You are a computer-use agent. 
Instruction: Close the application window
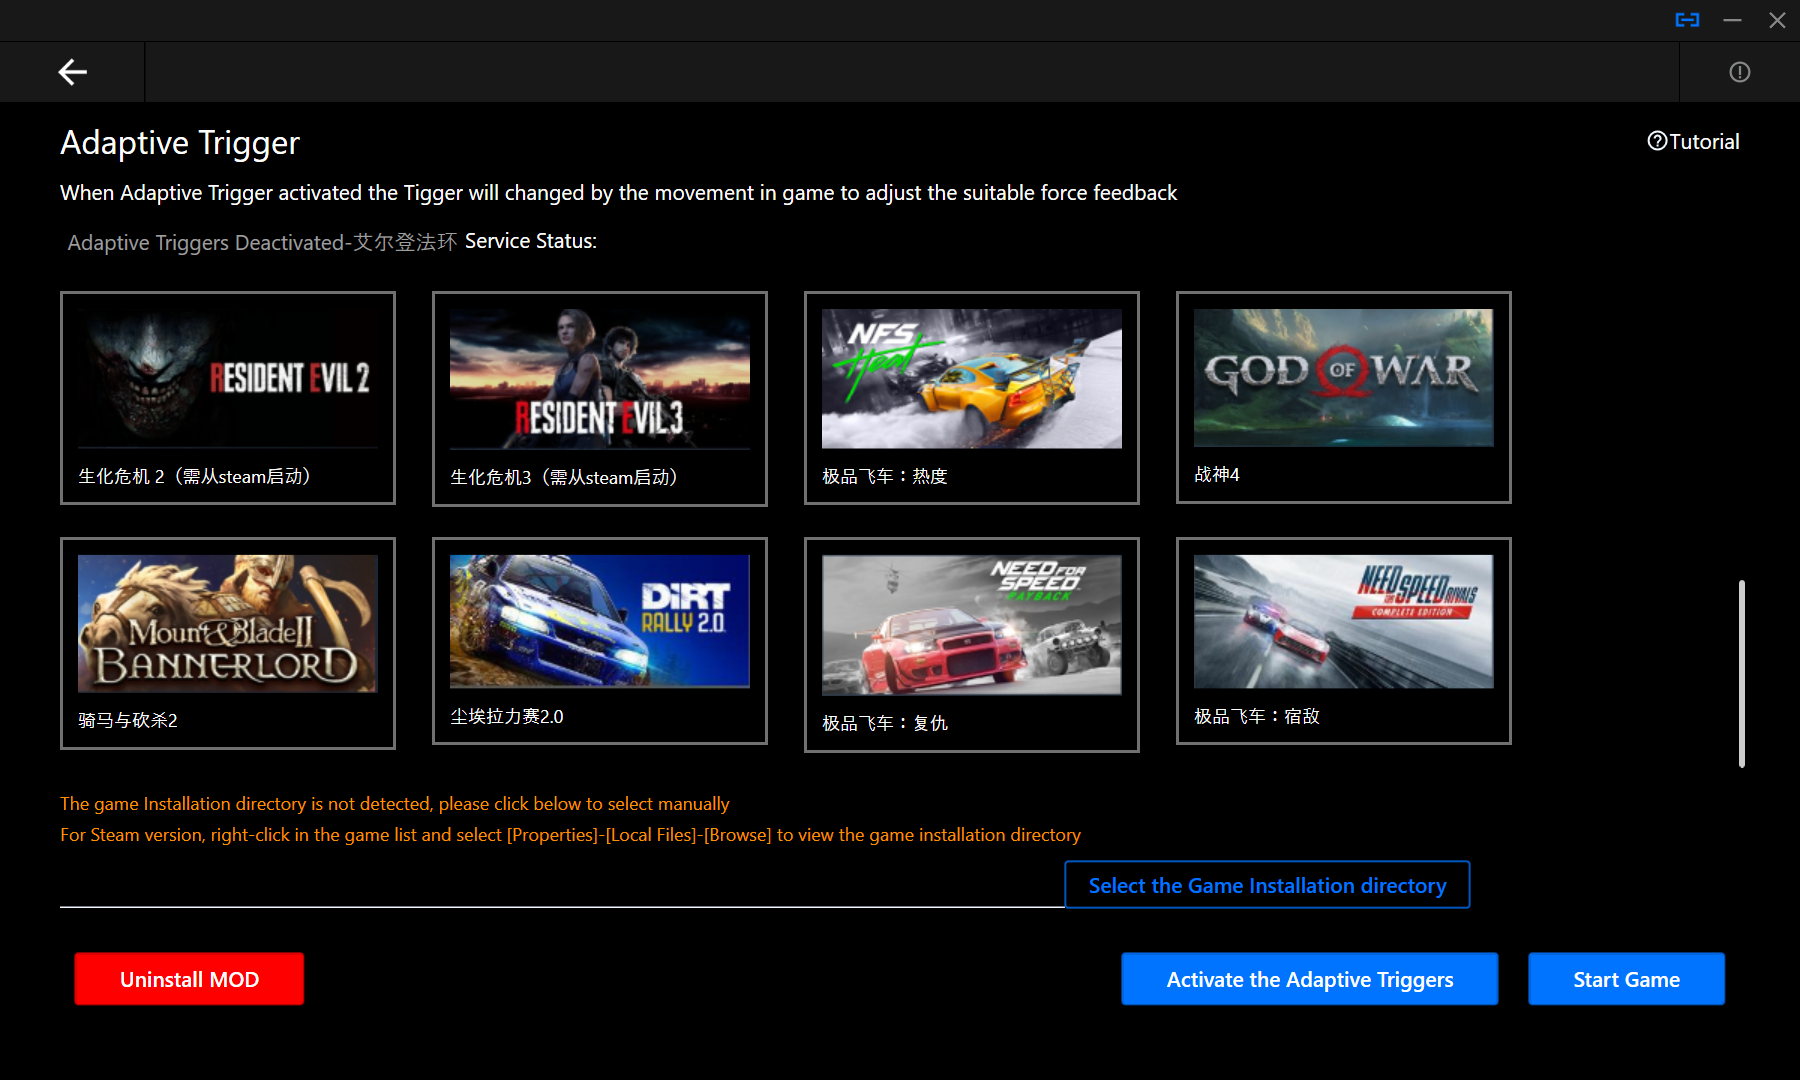coord(1777,20)
